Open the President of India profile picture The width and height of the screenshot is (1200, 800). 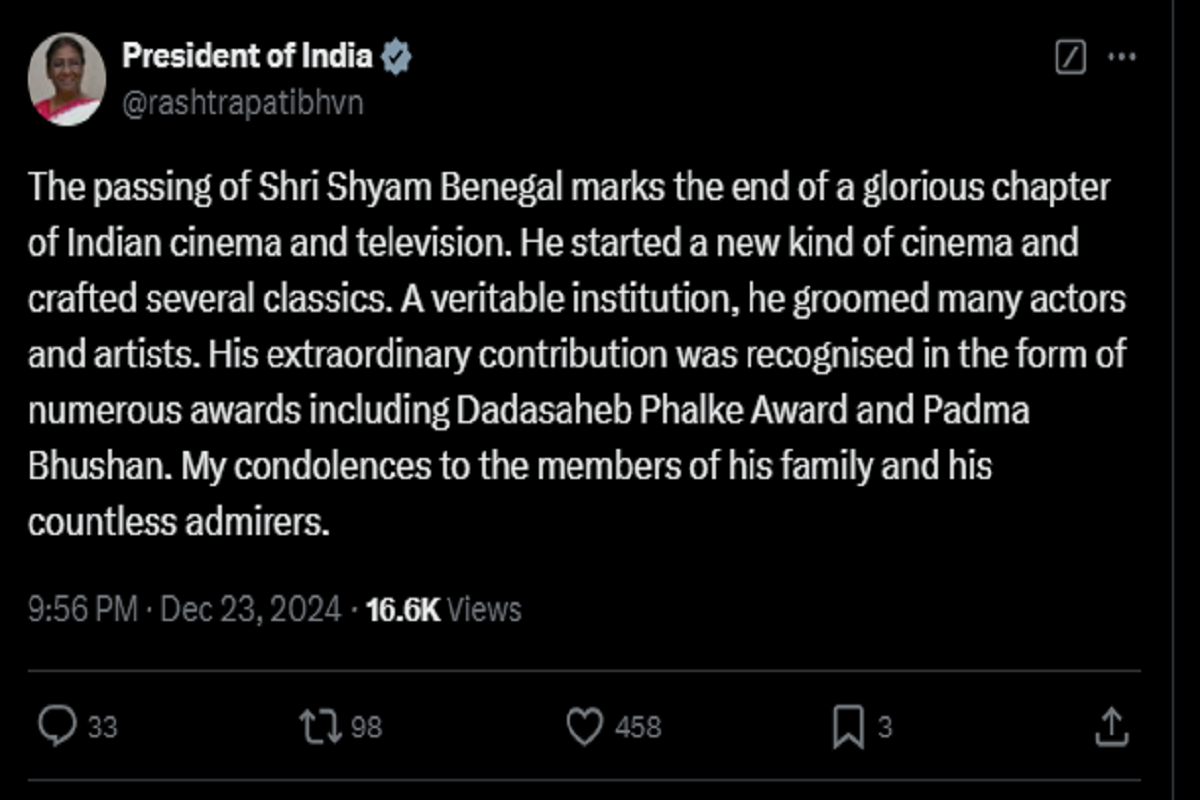(67, 79)
